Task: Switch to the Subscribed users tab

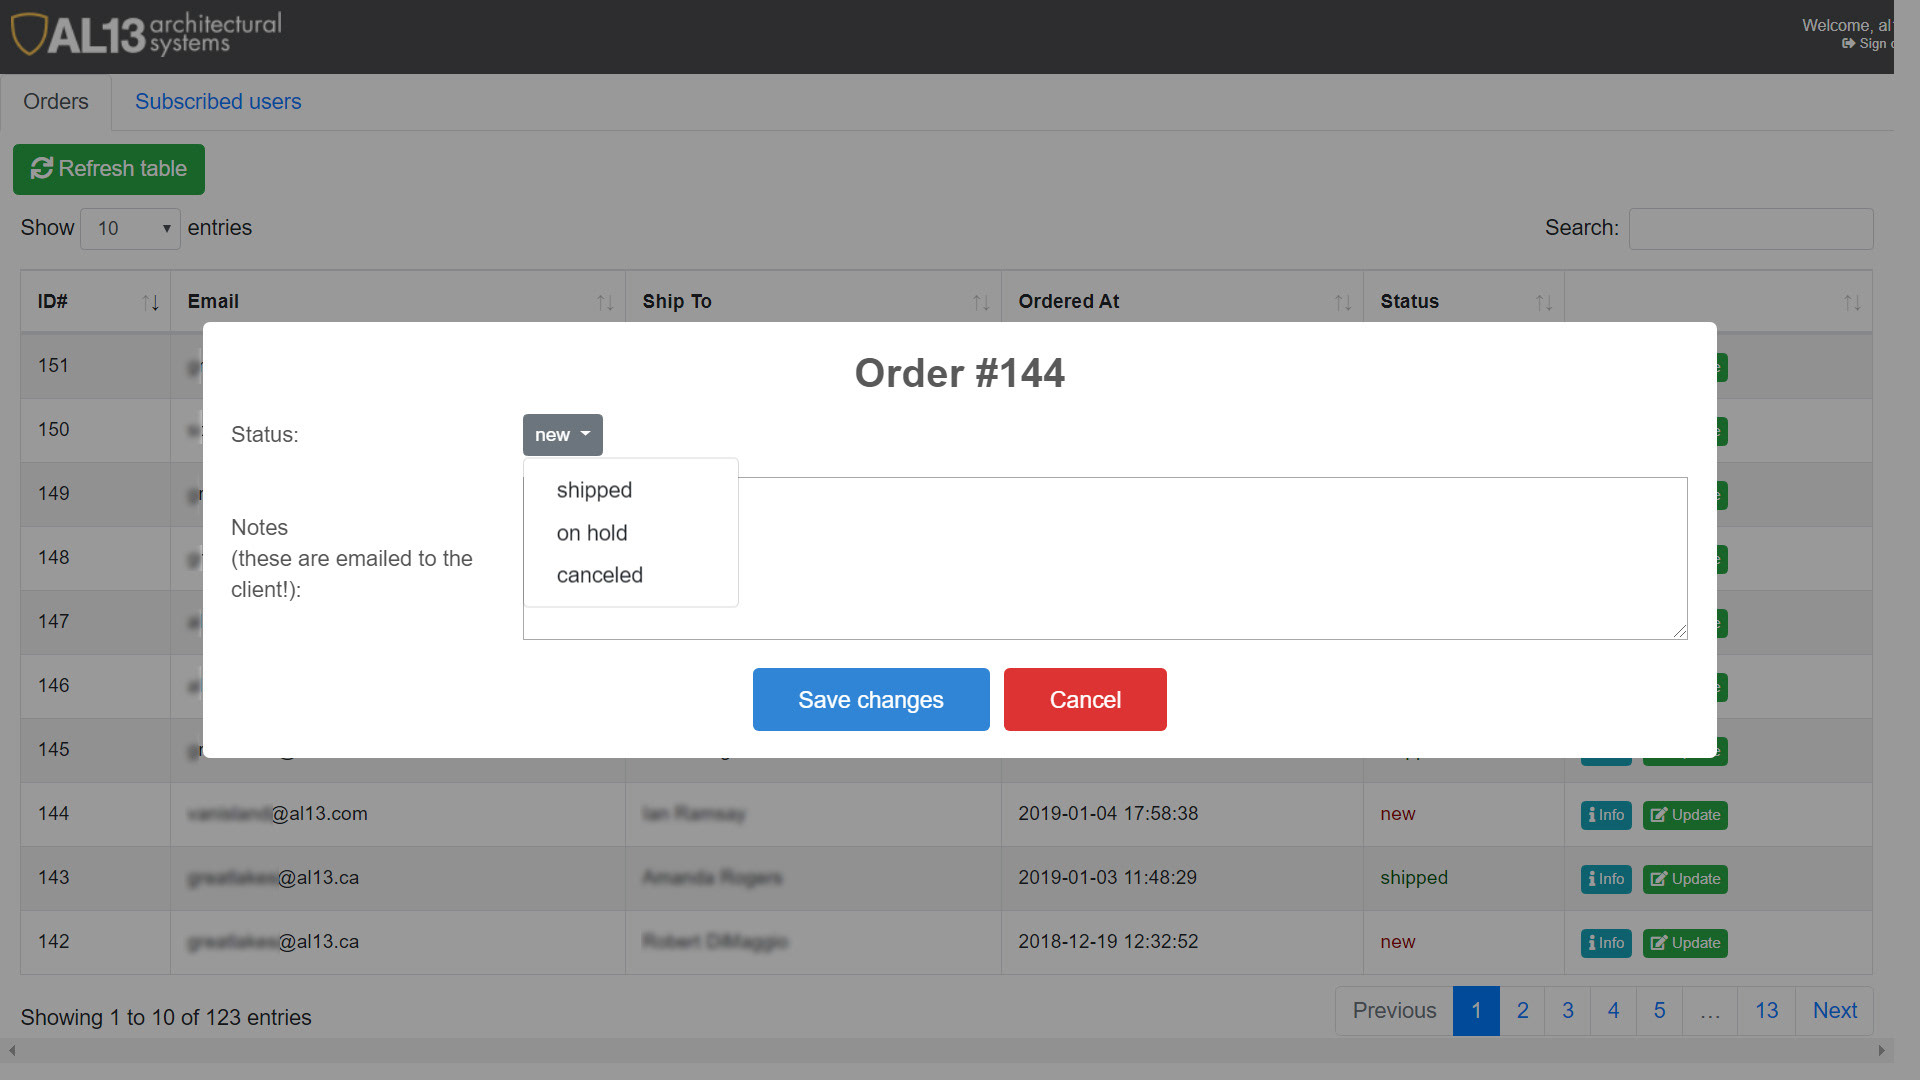Action: point(218,102)
